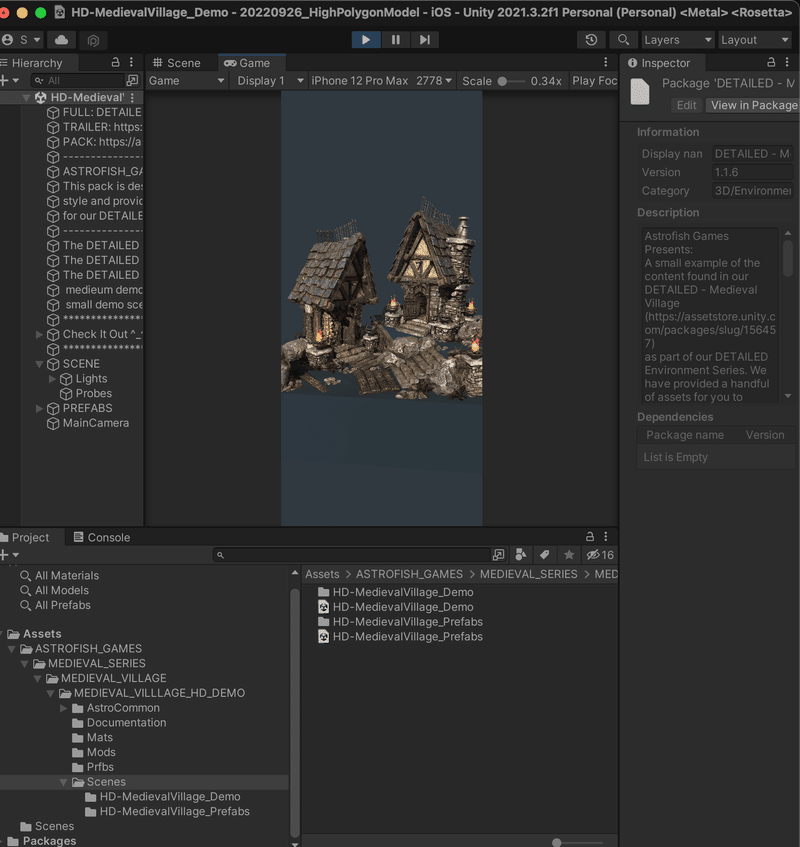Open the iPhone 12 Pro Max resolution dropdown

pos(381,81)
